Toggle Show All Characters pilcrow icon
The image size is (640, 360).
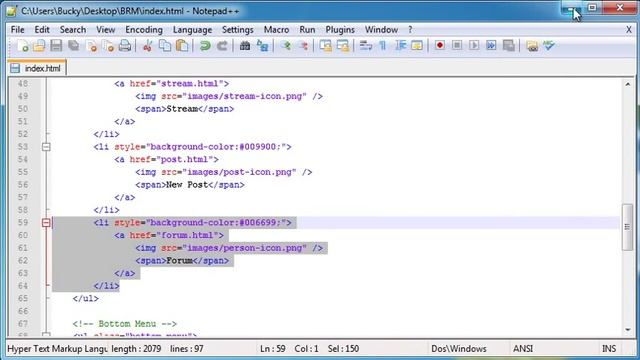pos(382,46)
